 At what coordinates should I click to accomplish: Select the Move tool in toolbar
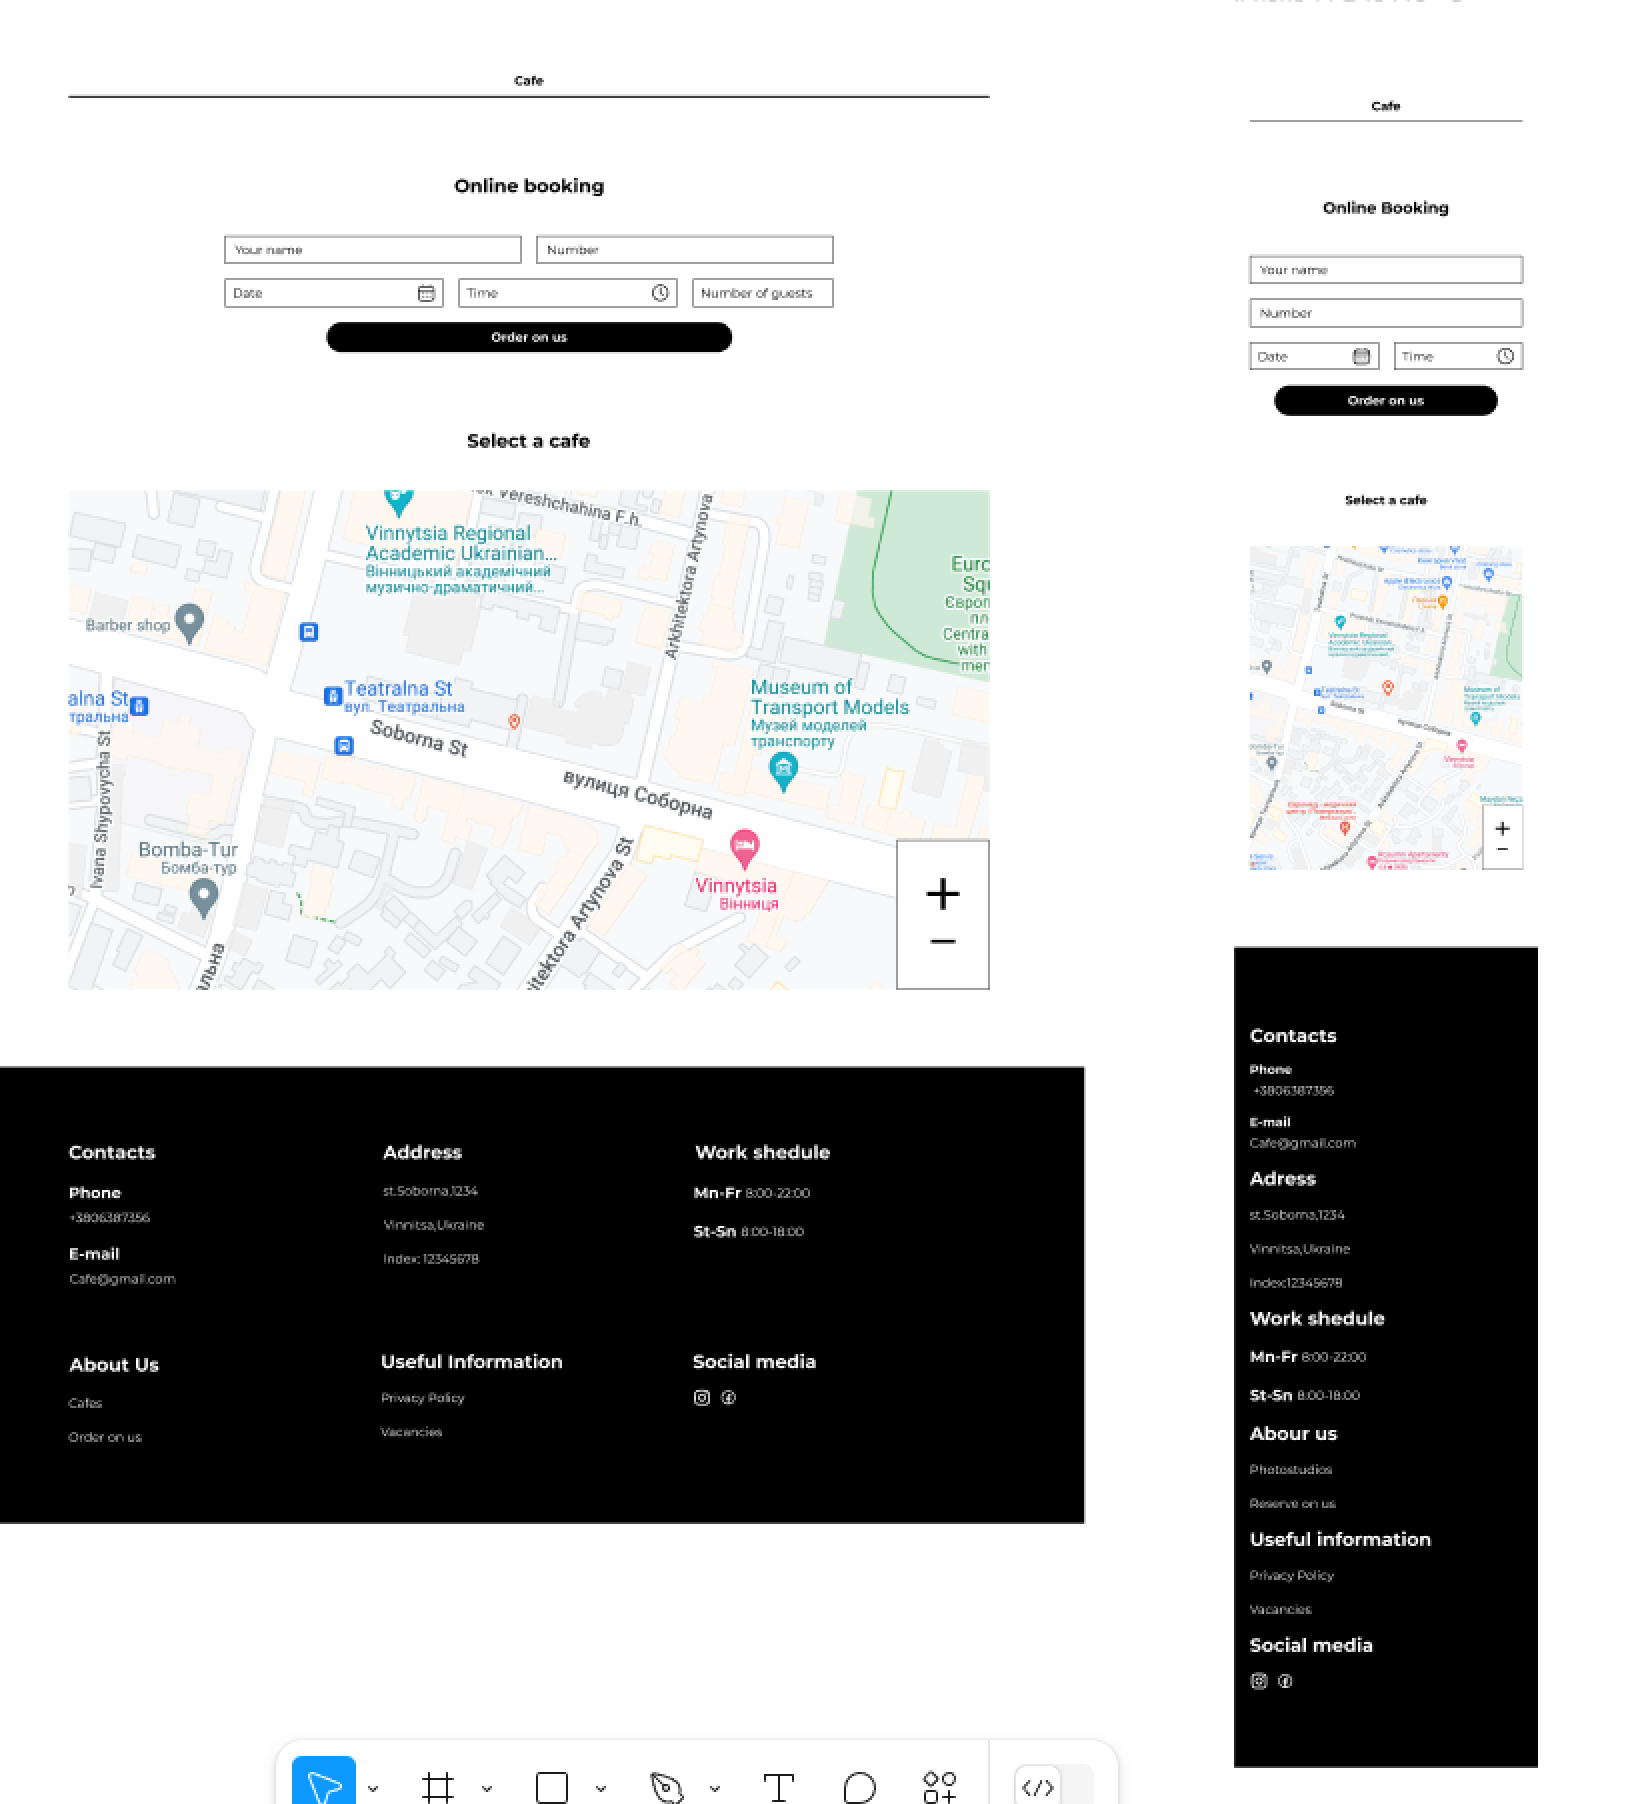coord(324,1785)
